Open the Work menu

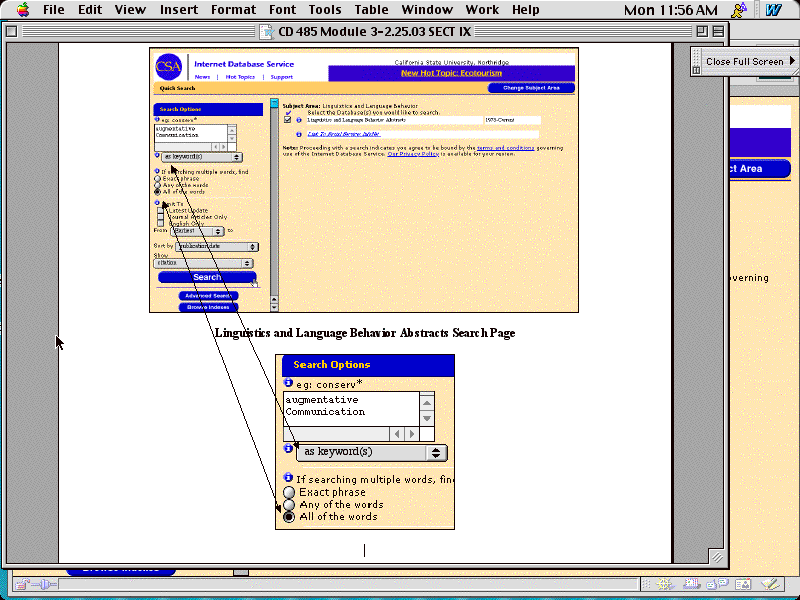point(482,10)
